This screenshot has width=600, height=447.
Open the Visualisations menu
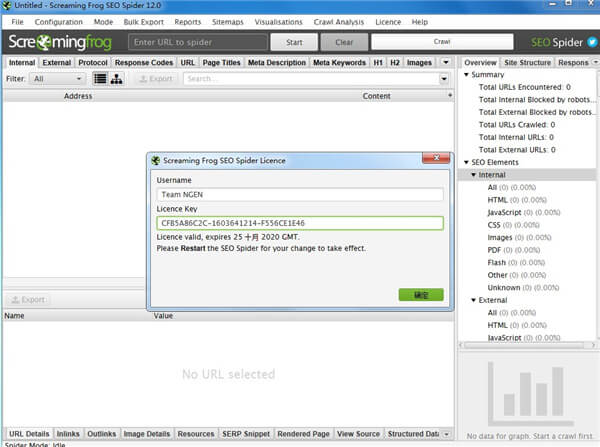(279, 22)
